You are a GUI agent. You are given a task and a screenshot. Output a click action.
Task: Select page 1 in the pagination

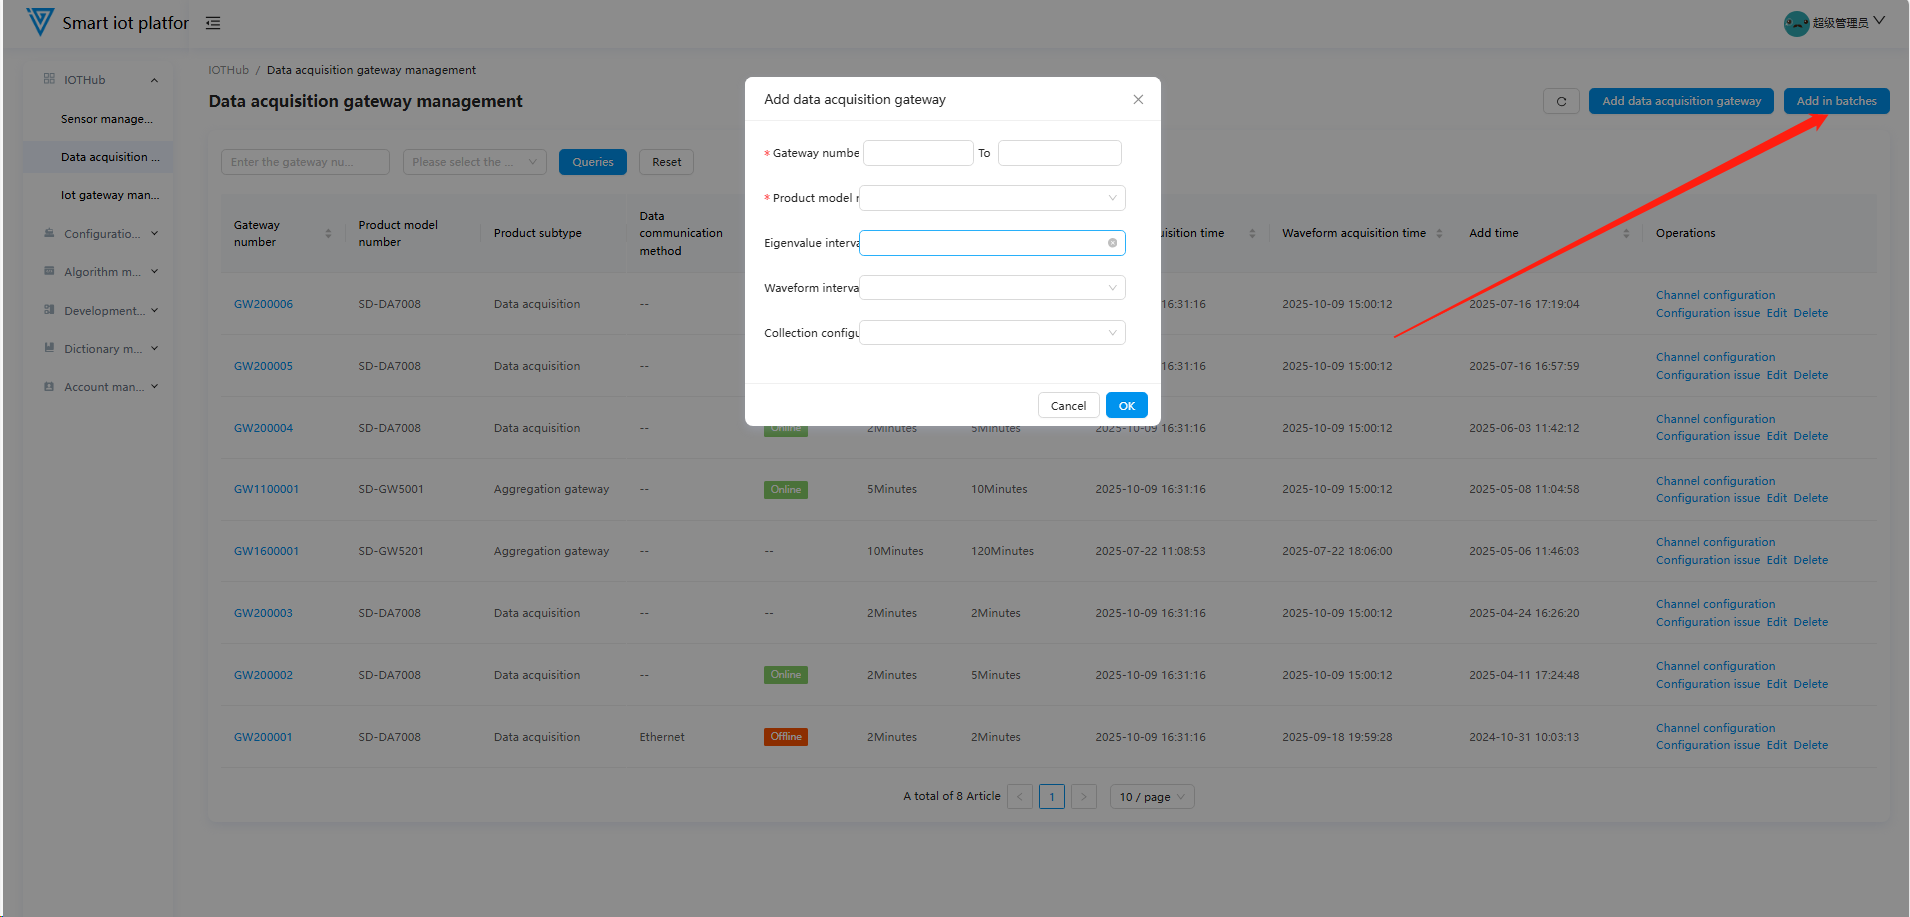coord(1052,797)
